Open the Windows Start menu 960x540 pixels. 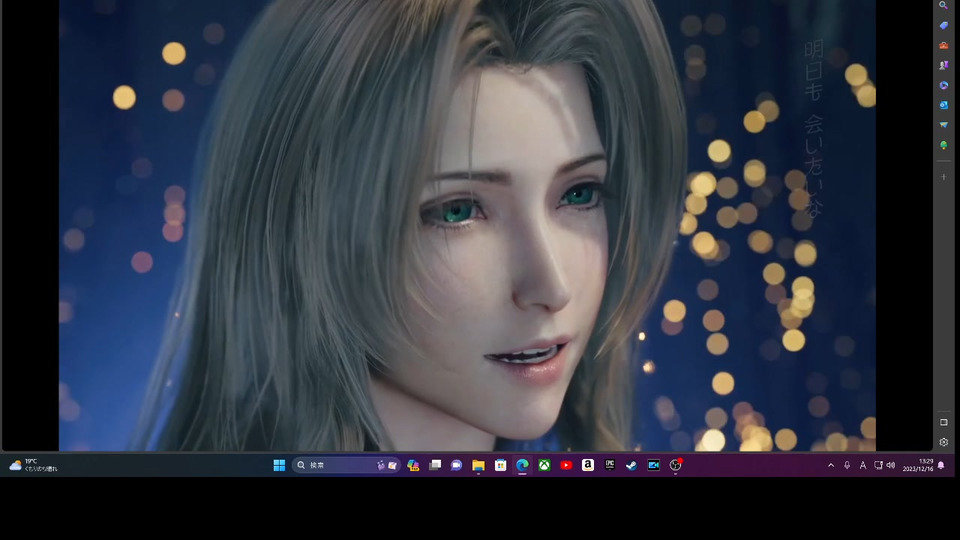tap(279, 465)
